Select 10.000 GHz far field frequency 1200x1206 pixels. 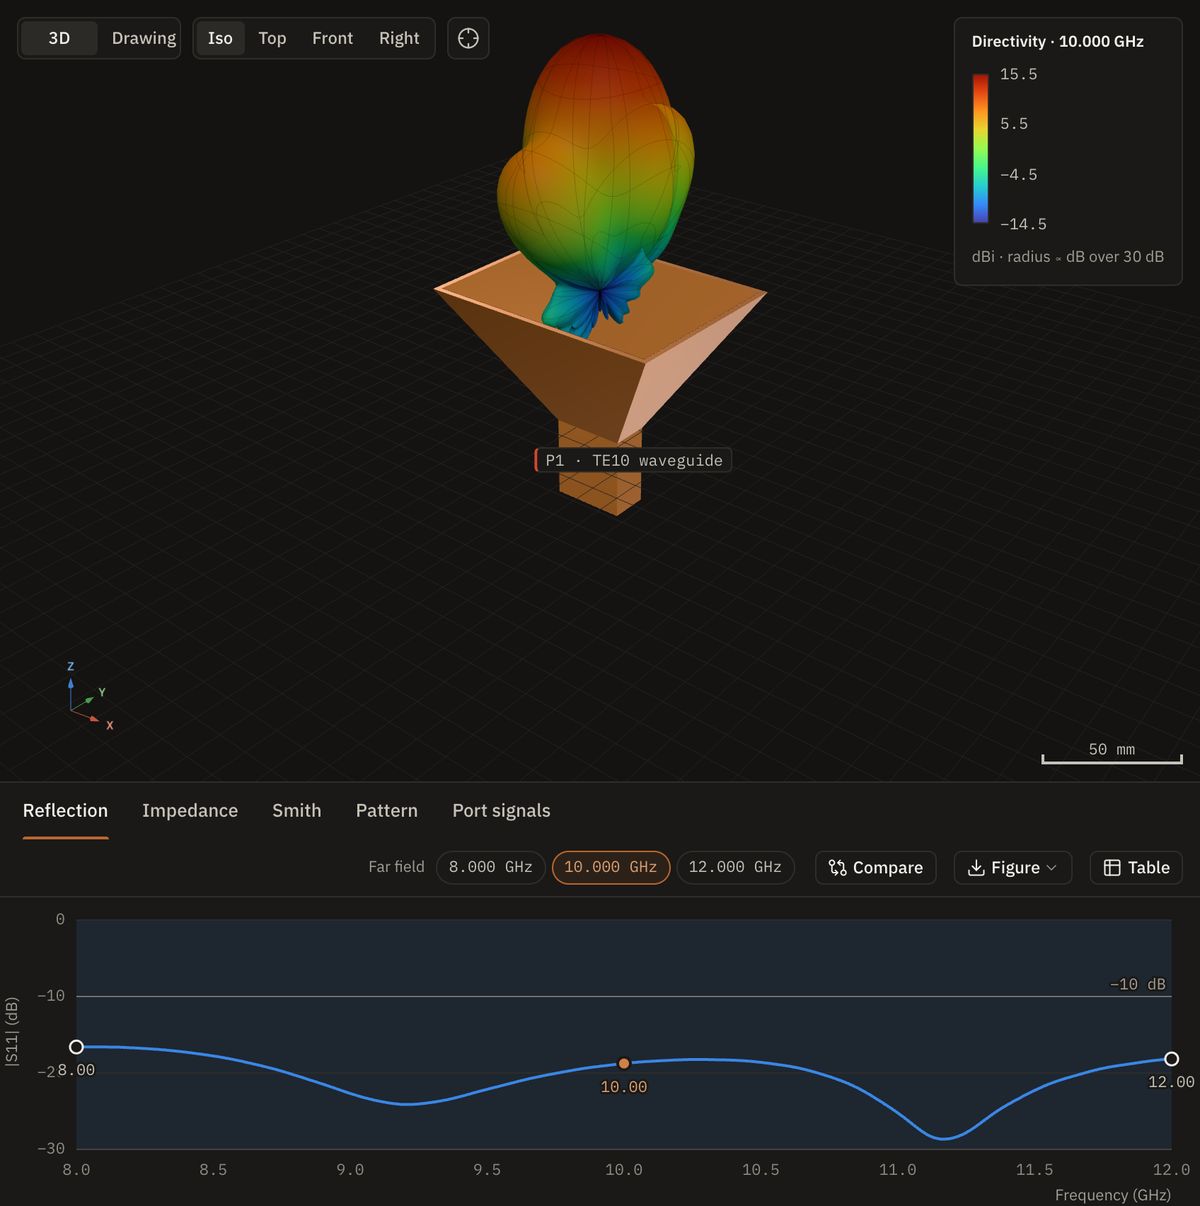(x=611, y=867)
